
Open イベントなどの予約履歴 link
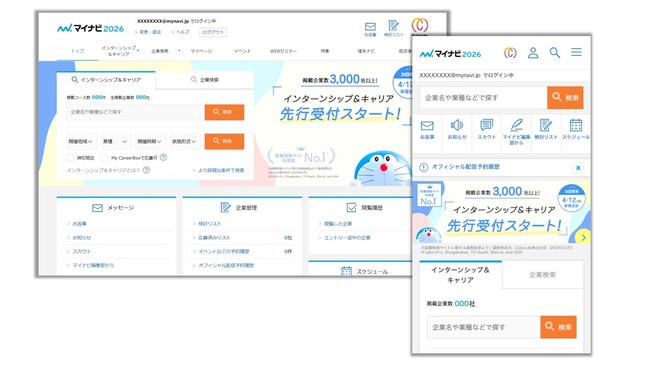pyautogui.click(x=223, y=251)
